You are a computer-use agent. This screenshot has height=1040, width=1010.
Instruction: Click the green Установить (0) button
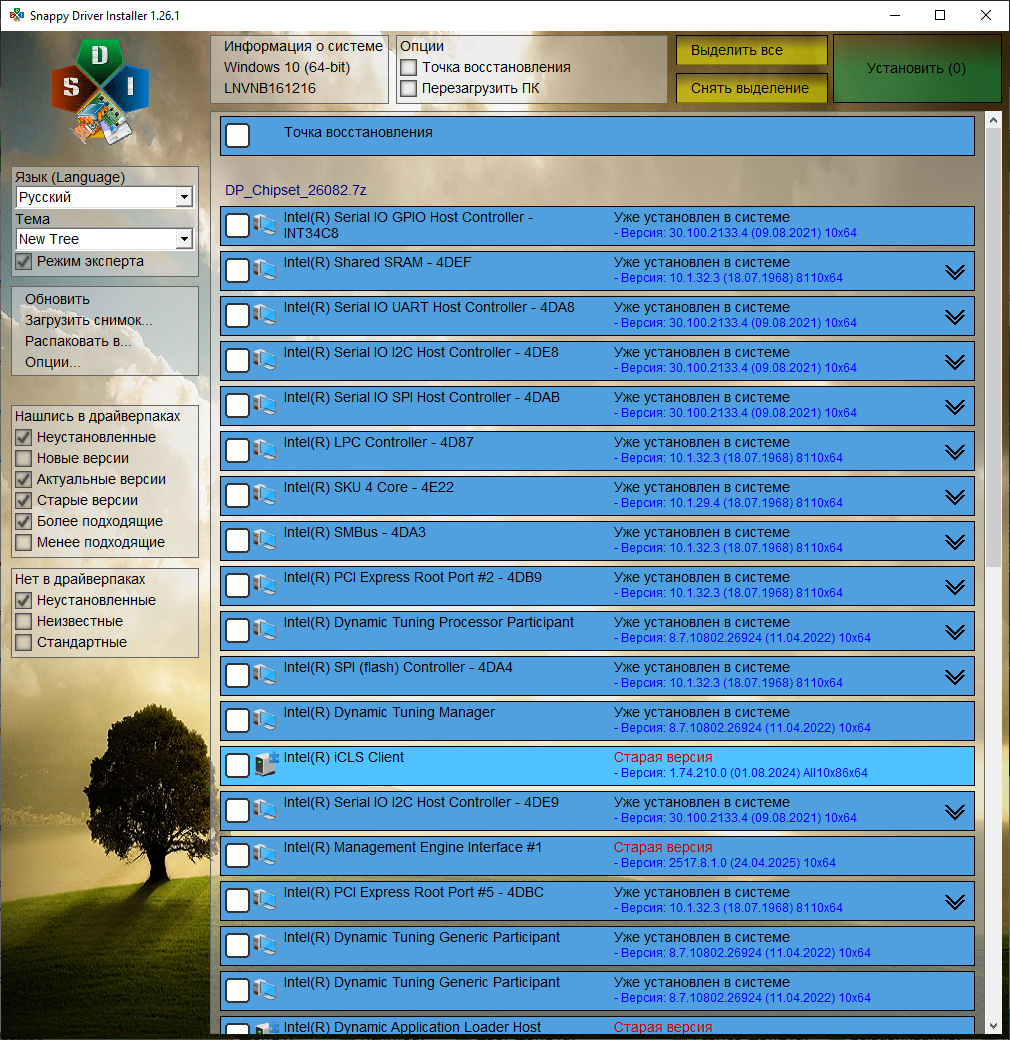[x=916, y=68]
